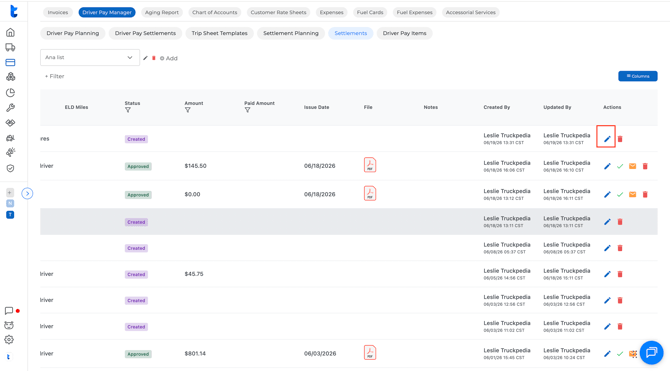
Task: Select the Driver Pay Items sub-tab
Action: 405,33
